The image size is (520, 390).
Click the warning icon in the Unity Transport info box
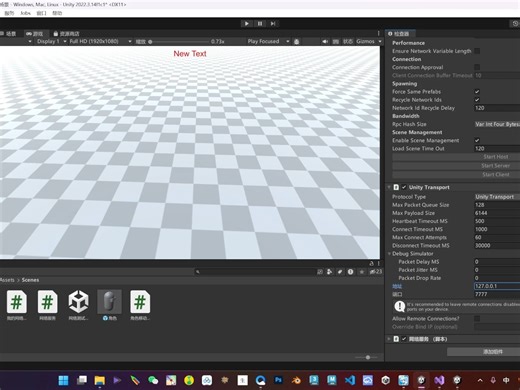point(399,306)
